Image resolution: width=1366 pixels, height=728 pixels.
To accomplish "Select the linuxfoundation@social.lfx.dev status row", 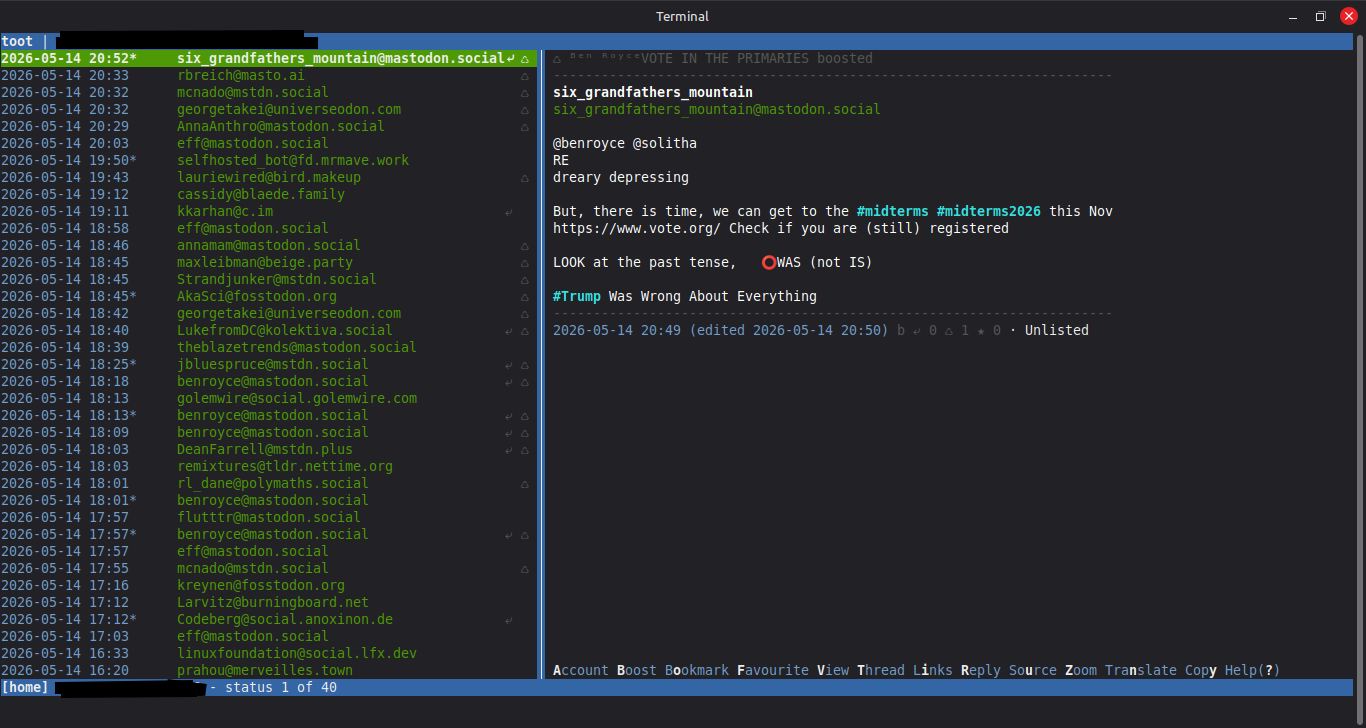I will tap(268, 653).
